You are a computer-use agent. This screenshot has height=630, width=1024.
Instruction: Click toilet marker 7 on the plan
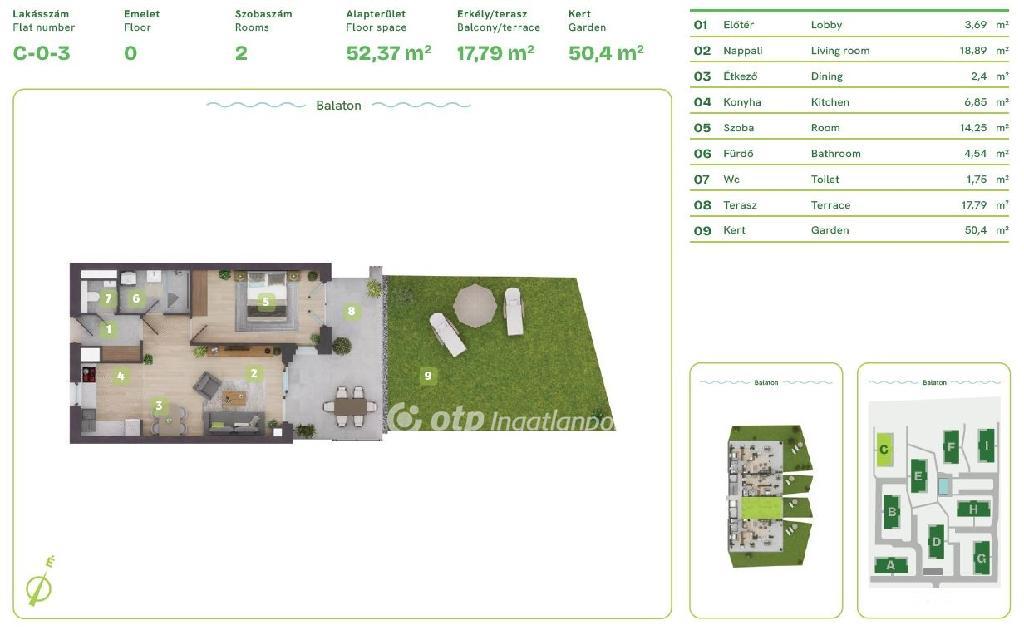coord(108,298)
